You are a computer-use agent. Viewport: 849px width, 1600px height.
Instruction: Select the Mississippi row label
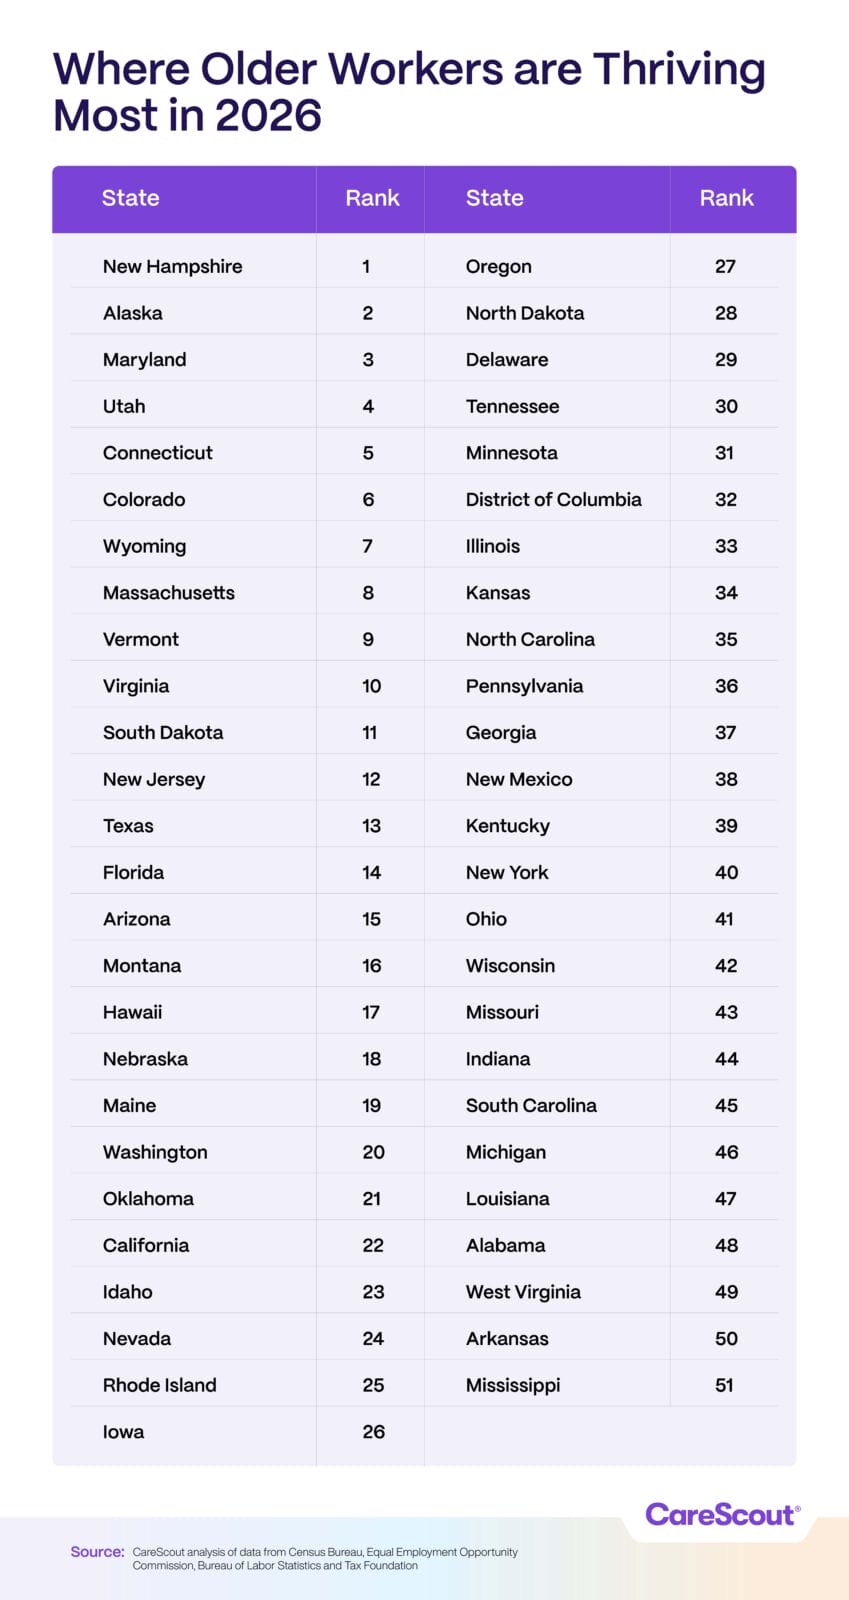[x=513, y=1386]
